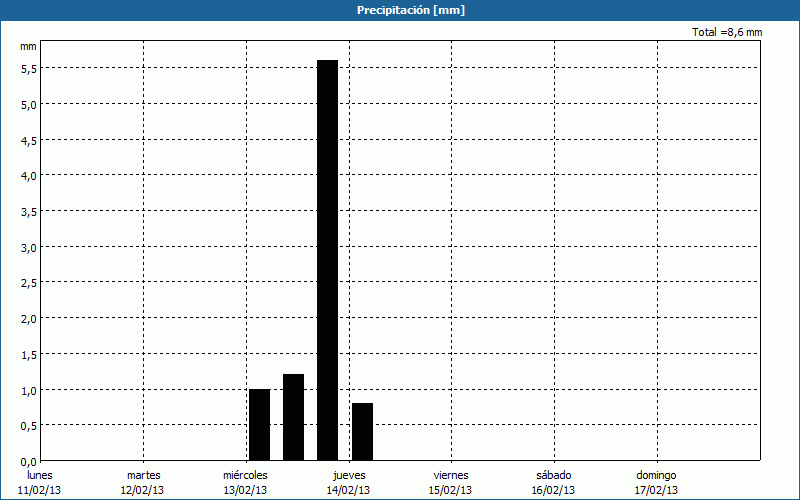800x500 pixels.
Task: Select the tallest precipitation bar
Action: click(x=327, y=260)
